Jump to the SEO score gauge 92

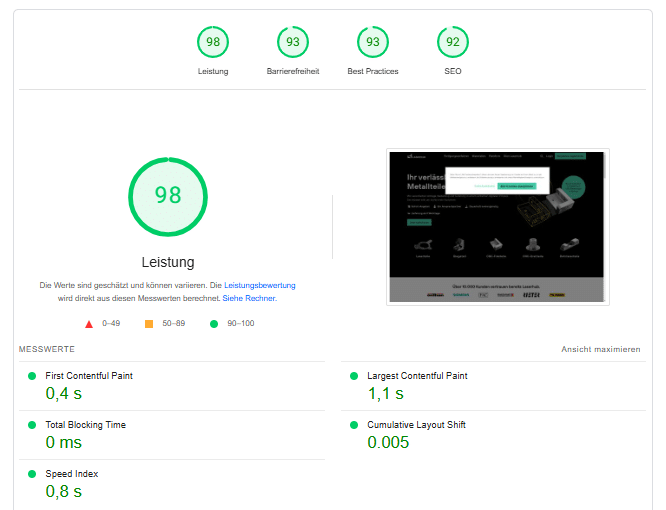pyautogui.click(x=453, y=42)
